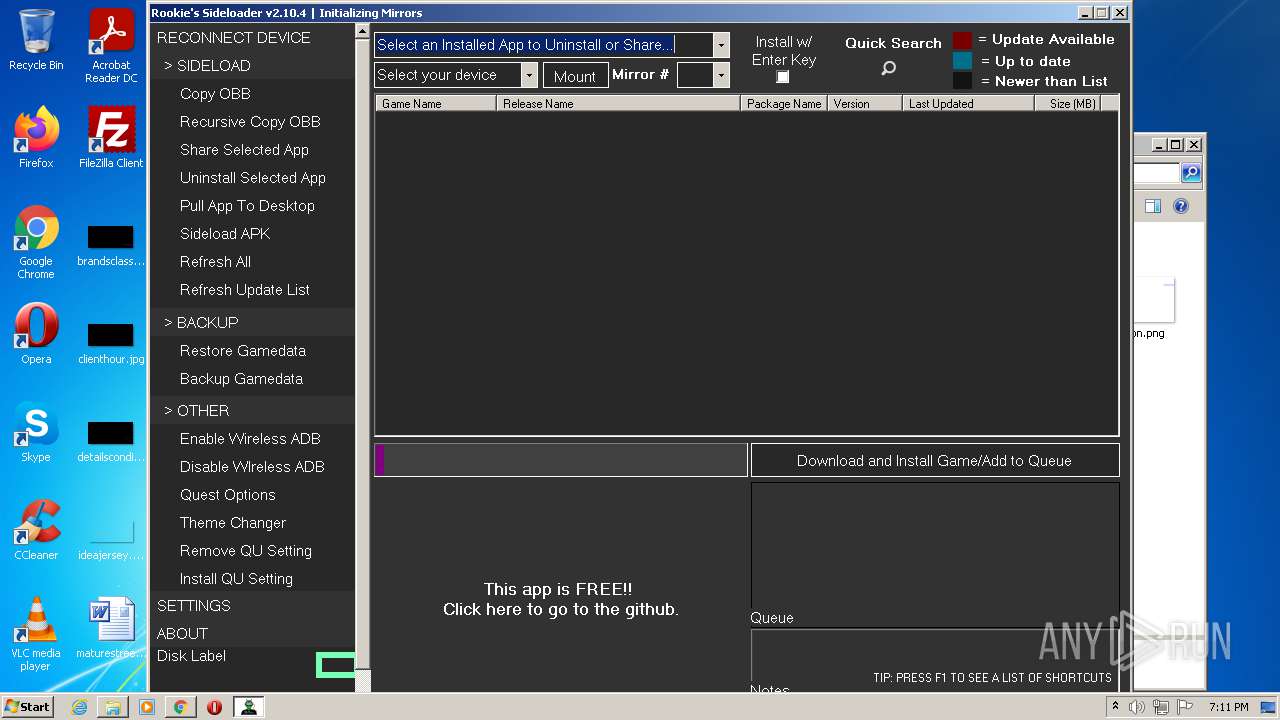Show hidden tray icons arrow

(1115, 707)
